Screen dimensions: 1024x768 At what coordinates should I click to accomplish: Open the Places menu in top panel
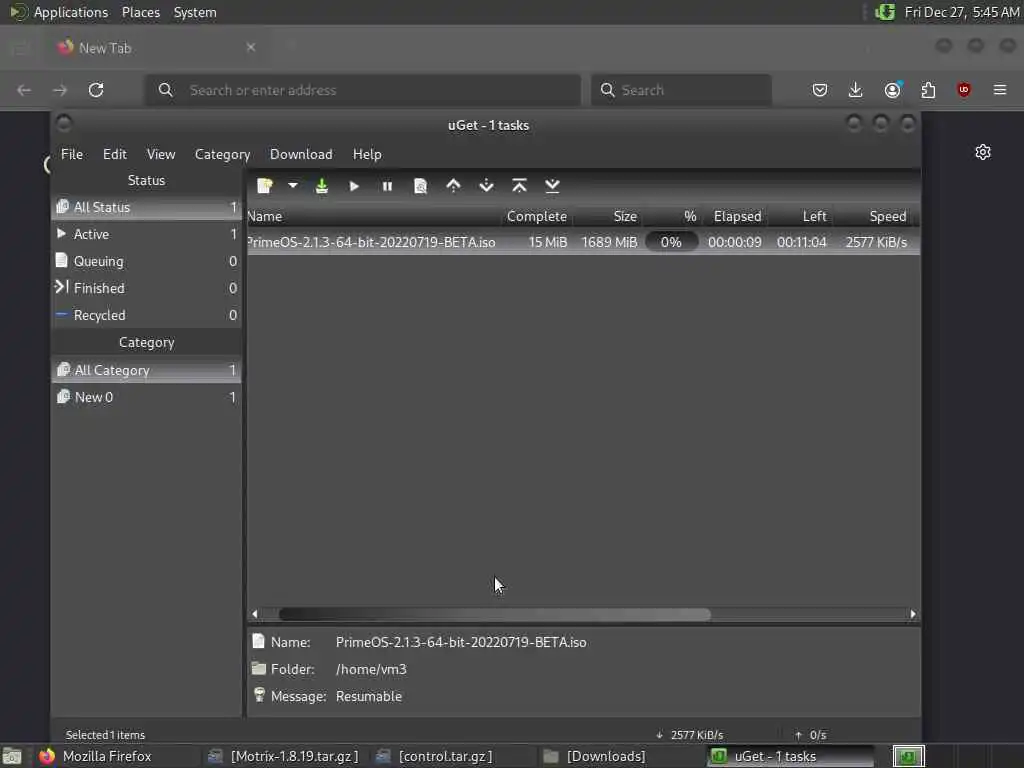tap(140, 12)
